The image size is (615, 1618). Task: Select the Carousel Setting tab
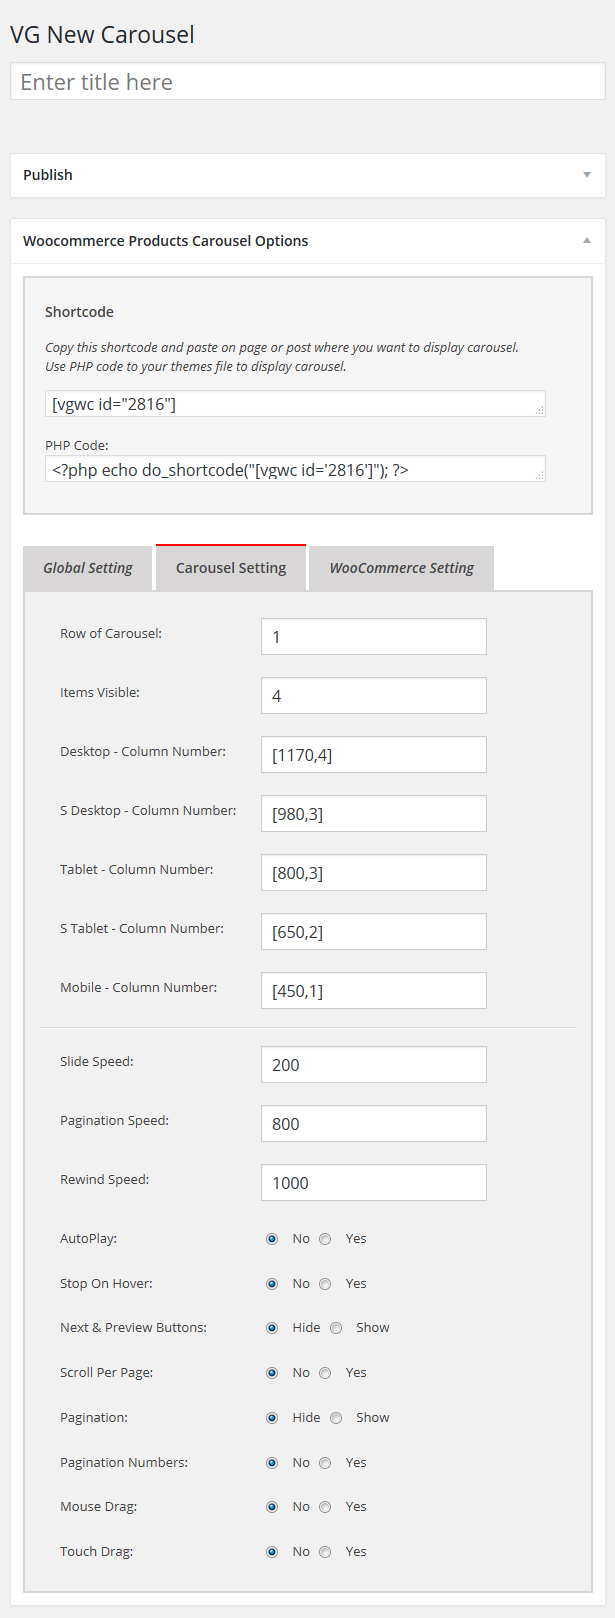pos(231,568)
